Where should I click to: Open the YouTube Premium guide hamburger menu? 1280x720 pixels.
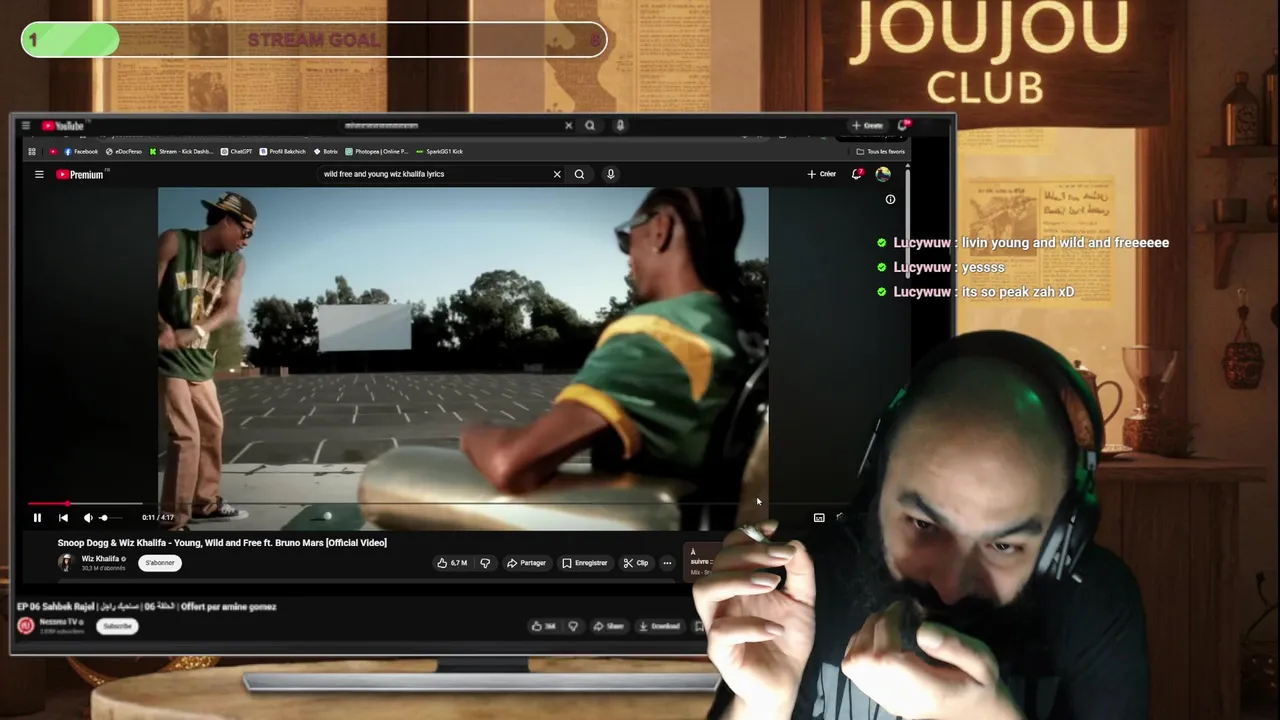(x=39, y=174)
